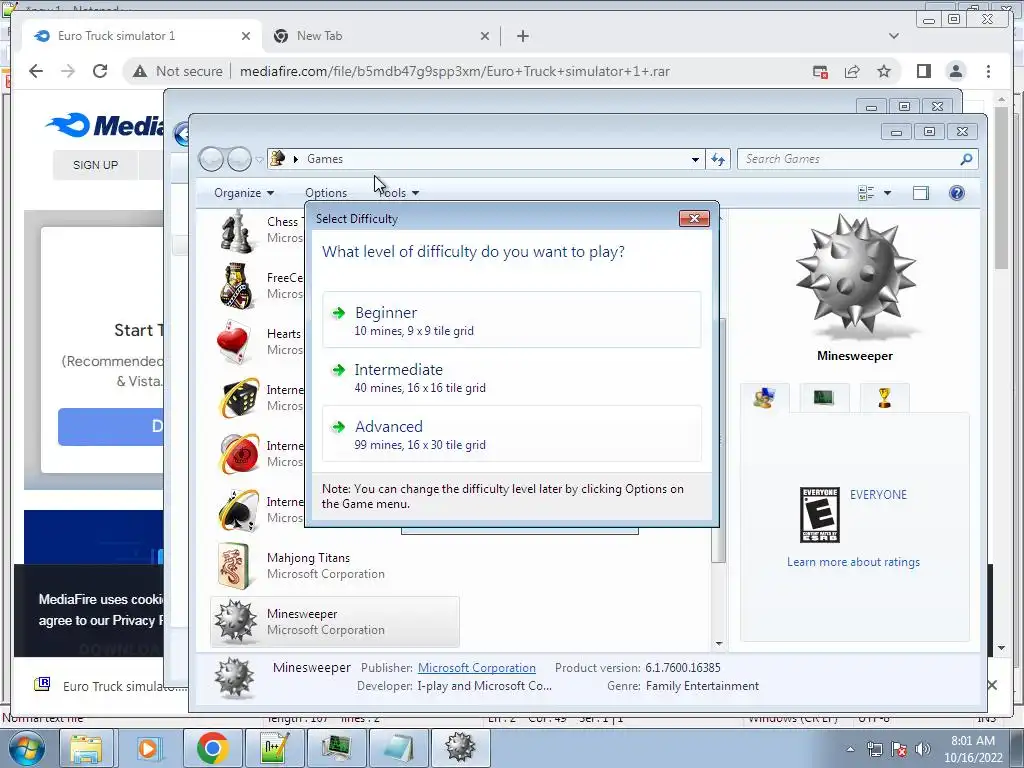Open the Windows Start menu

pyautogui.click(x=26, y=748)
